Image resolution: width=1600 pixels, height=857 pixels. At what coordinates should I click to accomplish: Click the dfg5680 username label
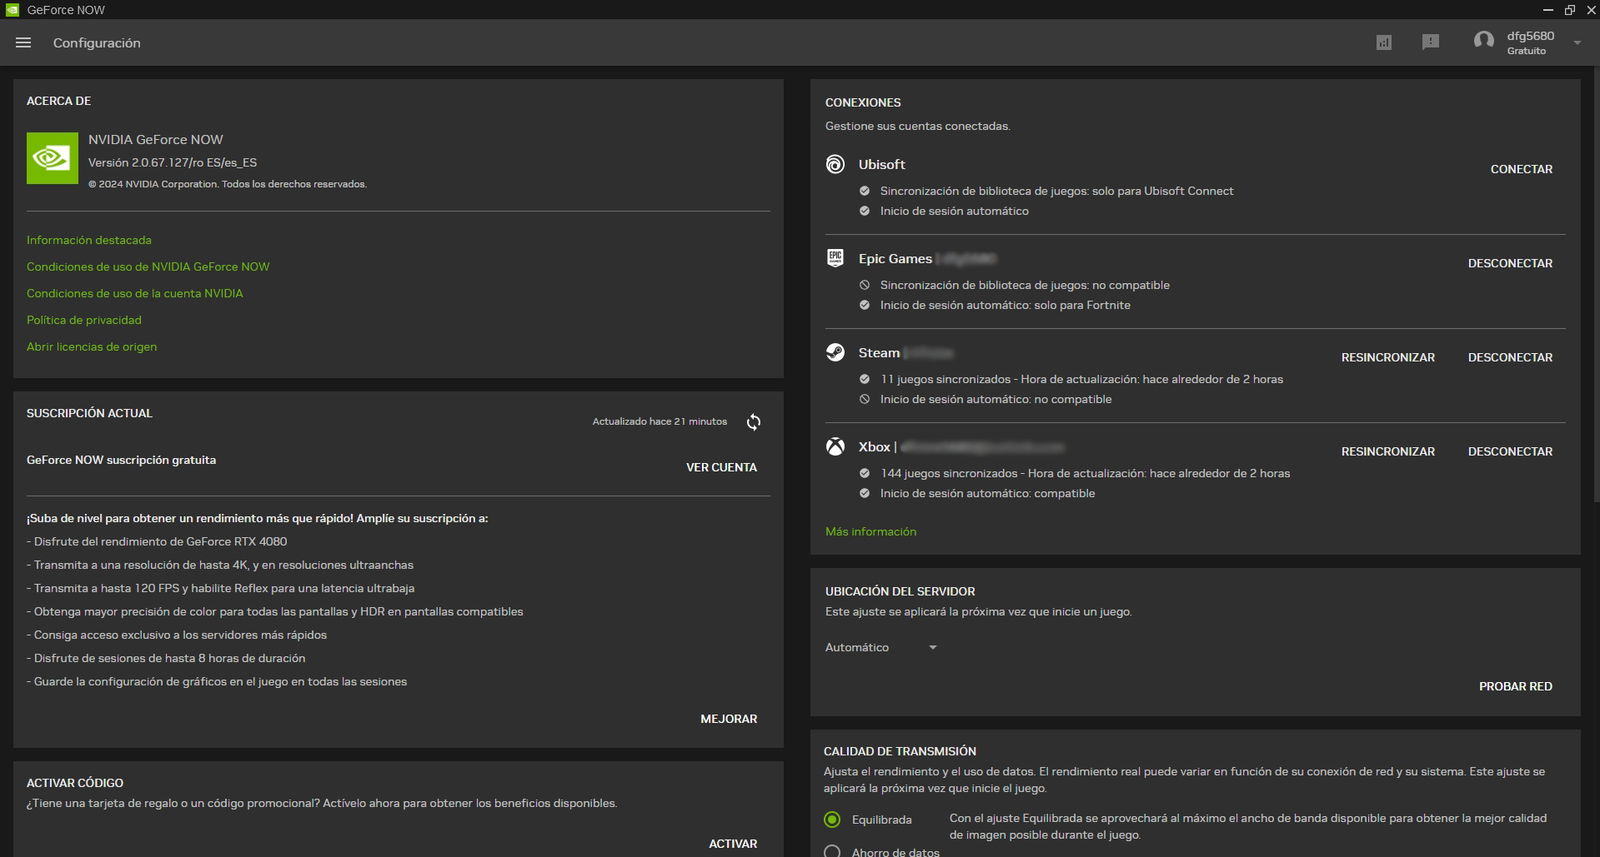pyautogui.click(x=1530, y=36)
